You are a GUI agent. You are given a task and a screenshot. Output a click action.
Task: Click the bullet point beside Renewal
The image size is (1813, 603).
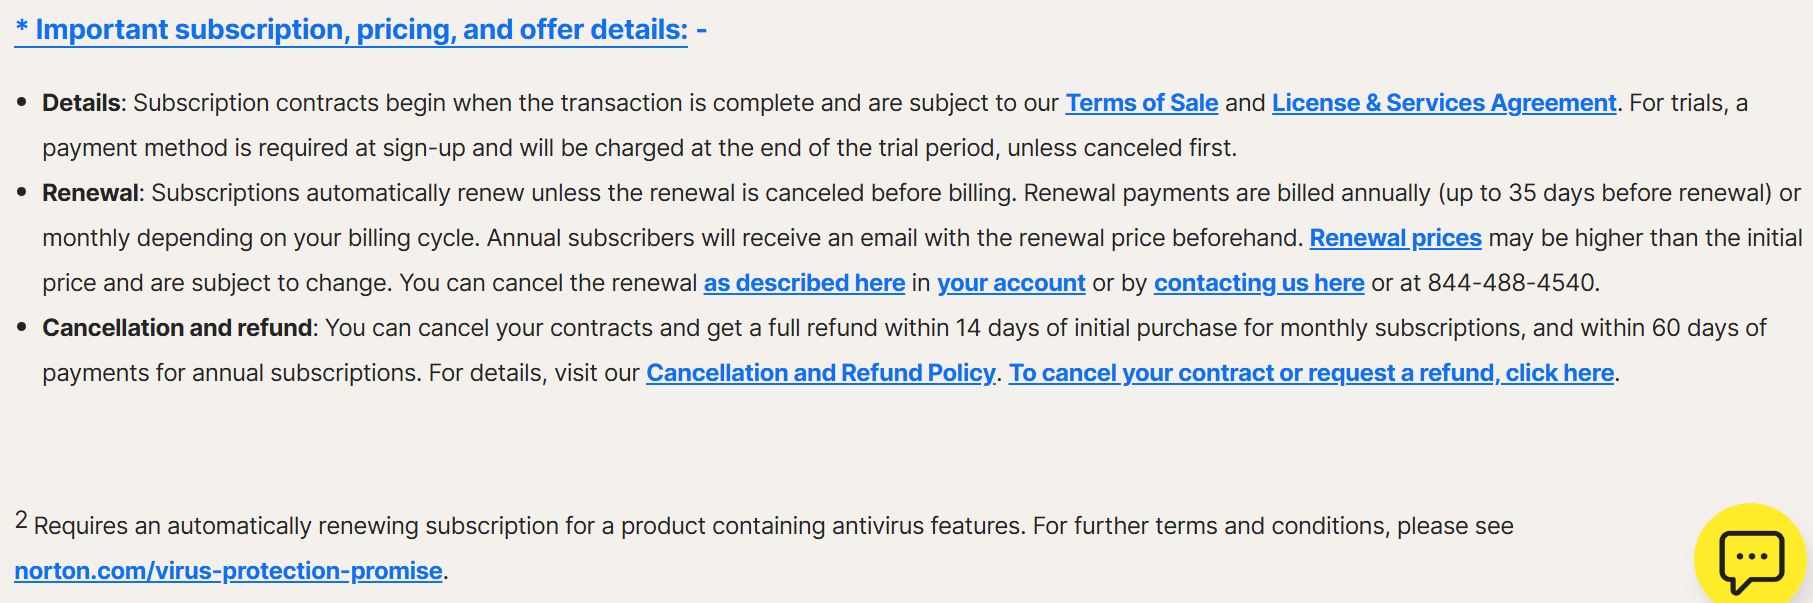tap(22, 192)
